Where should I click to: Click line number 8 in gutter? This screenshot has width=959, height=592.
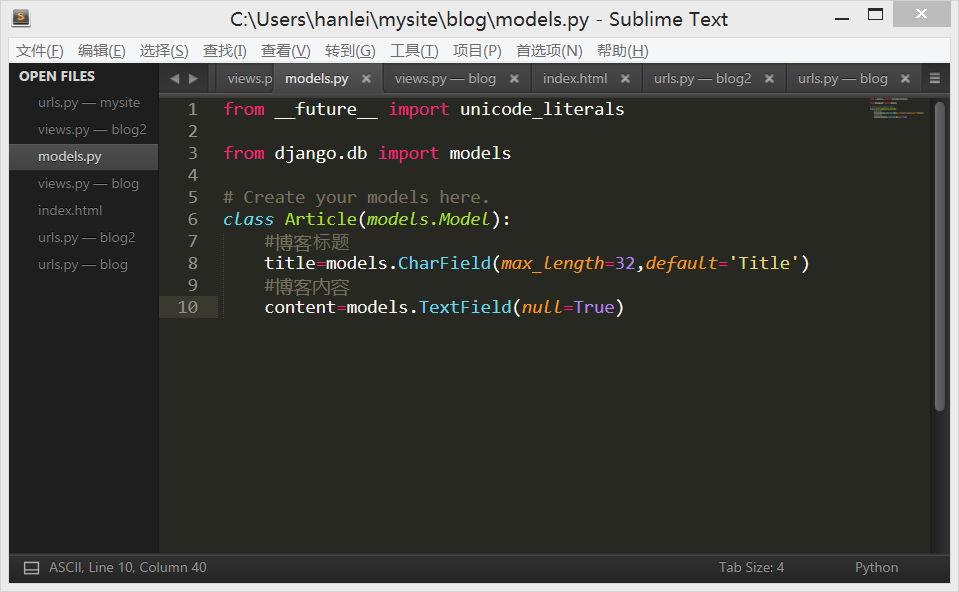coord(193,264)
